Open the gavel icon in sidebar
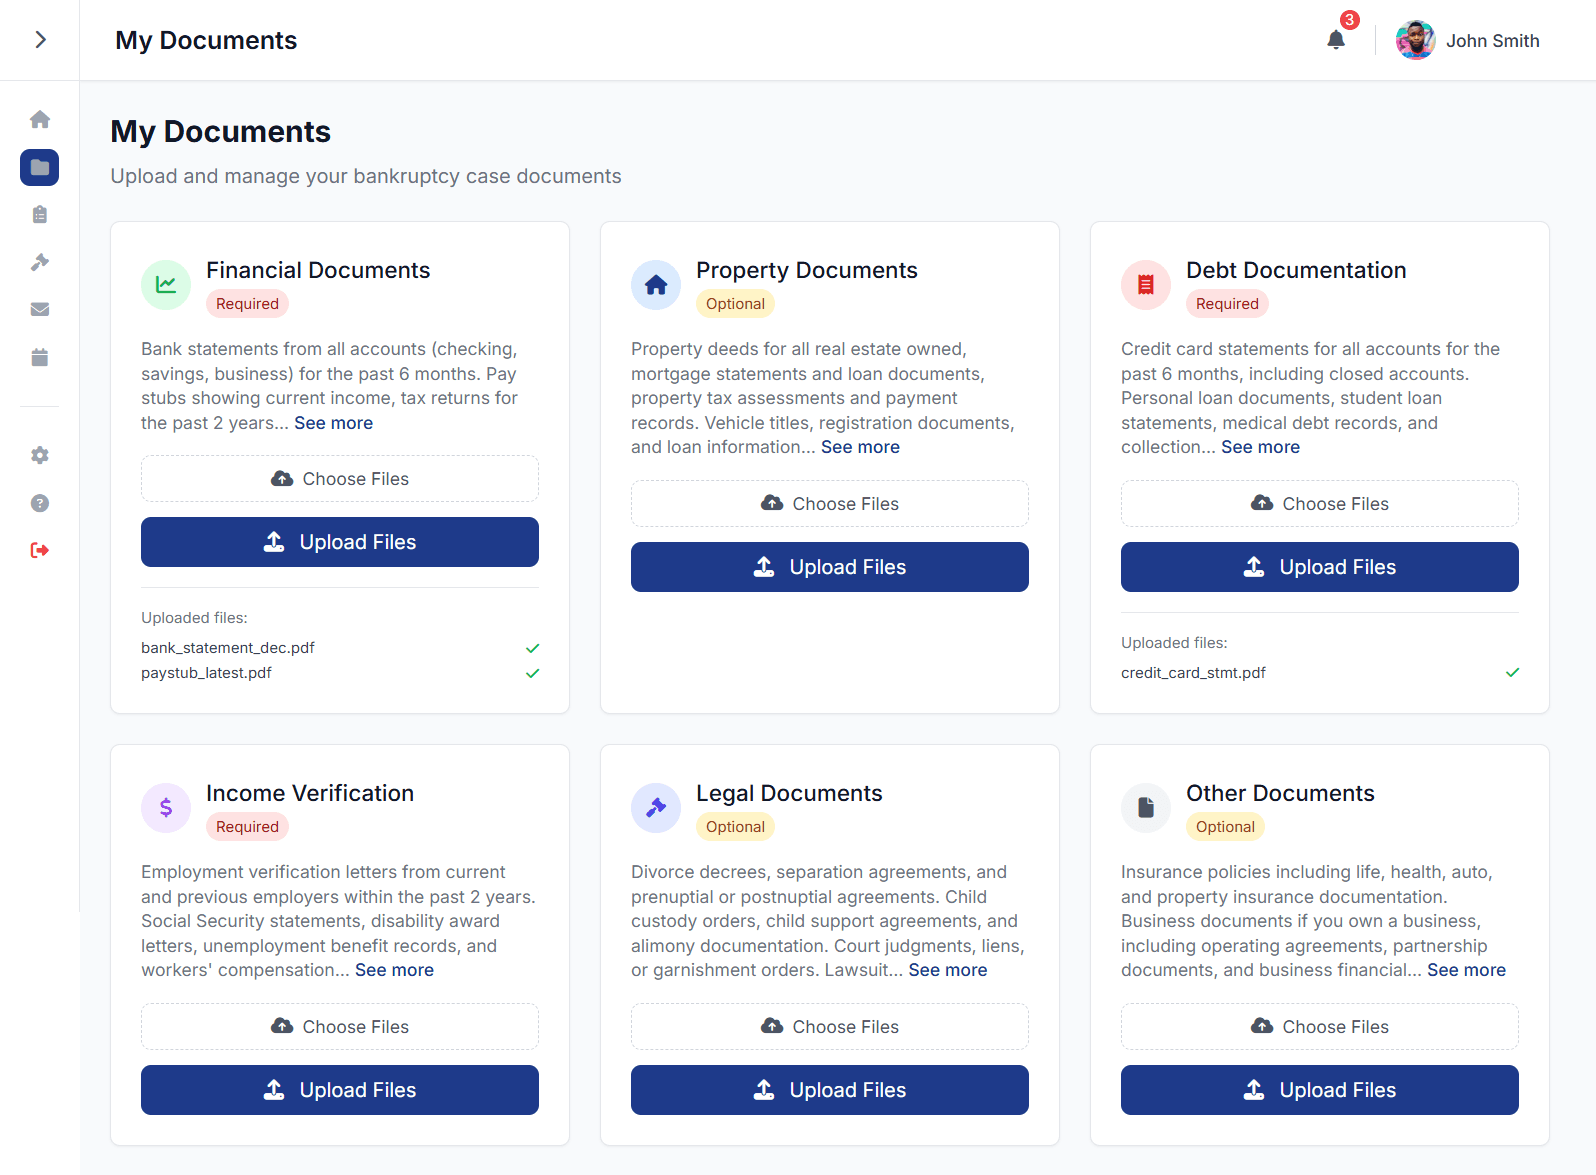 click(x=40, y=262)
